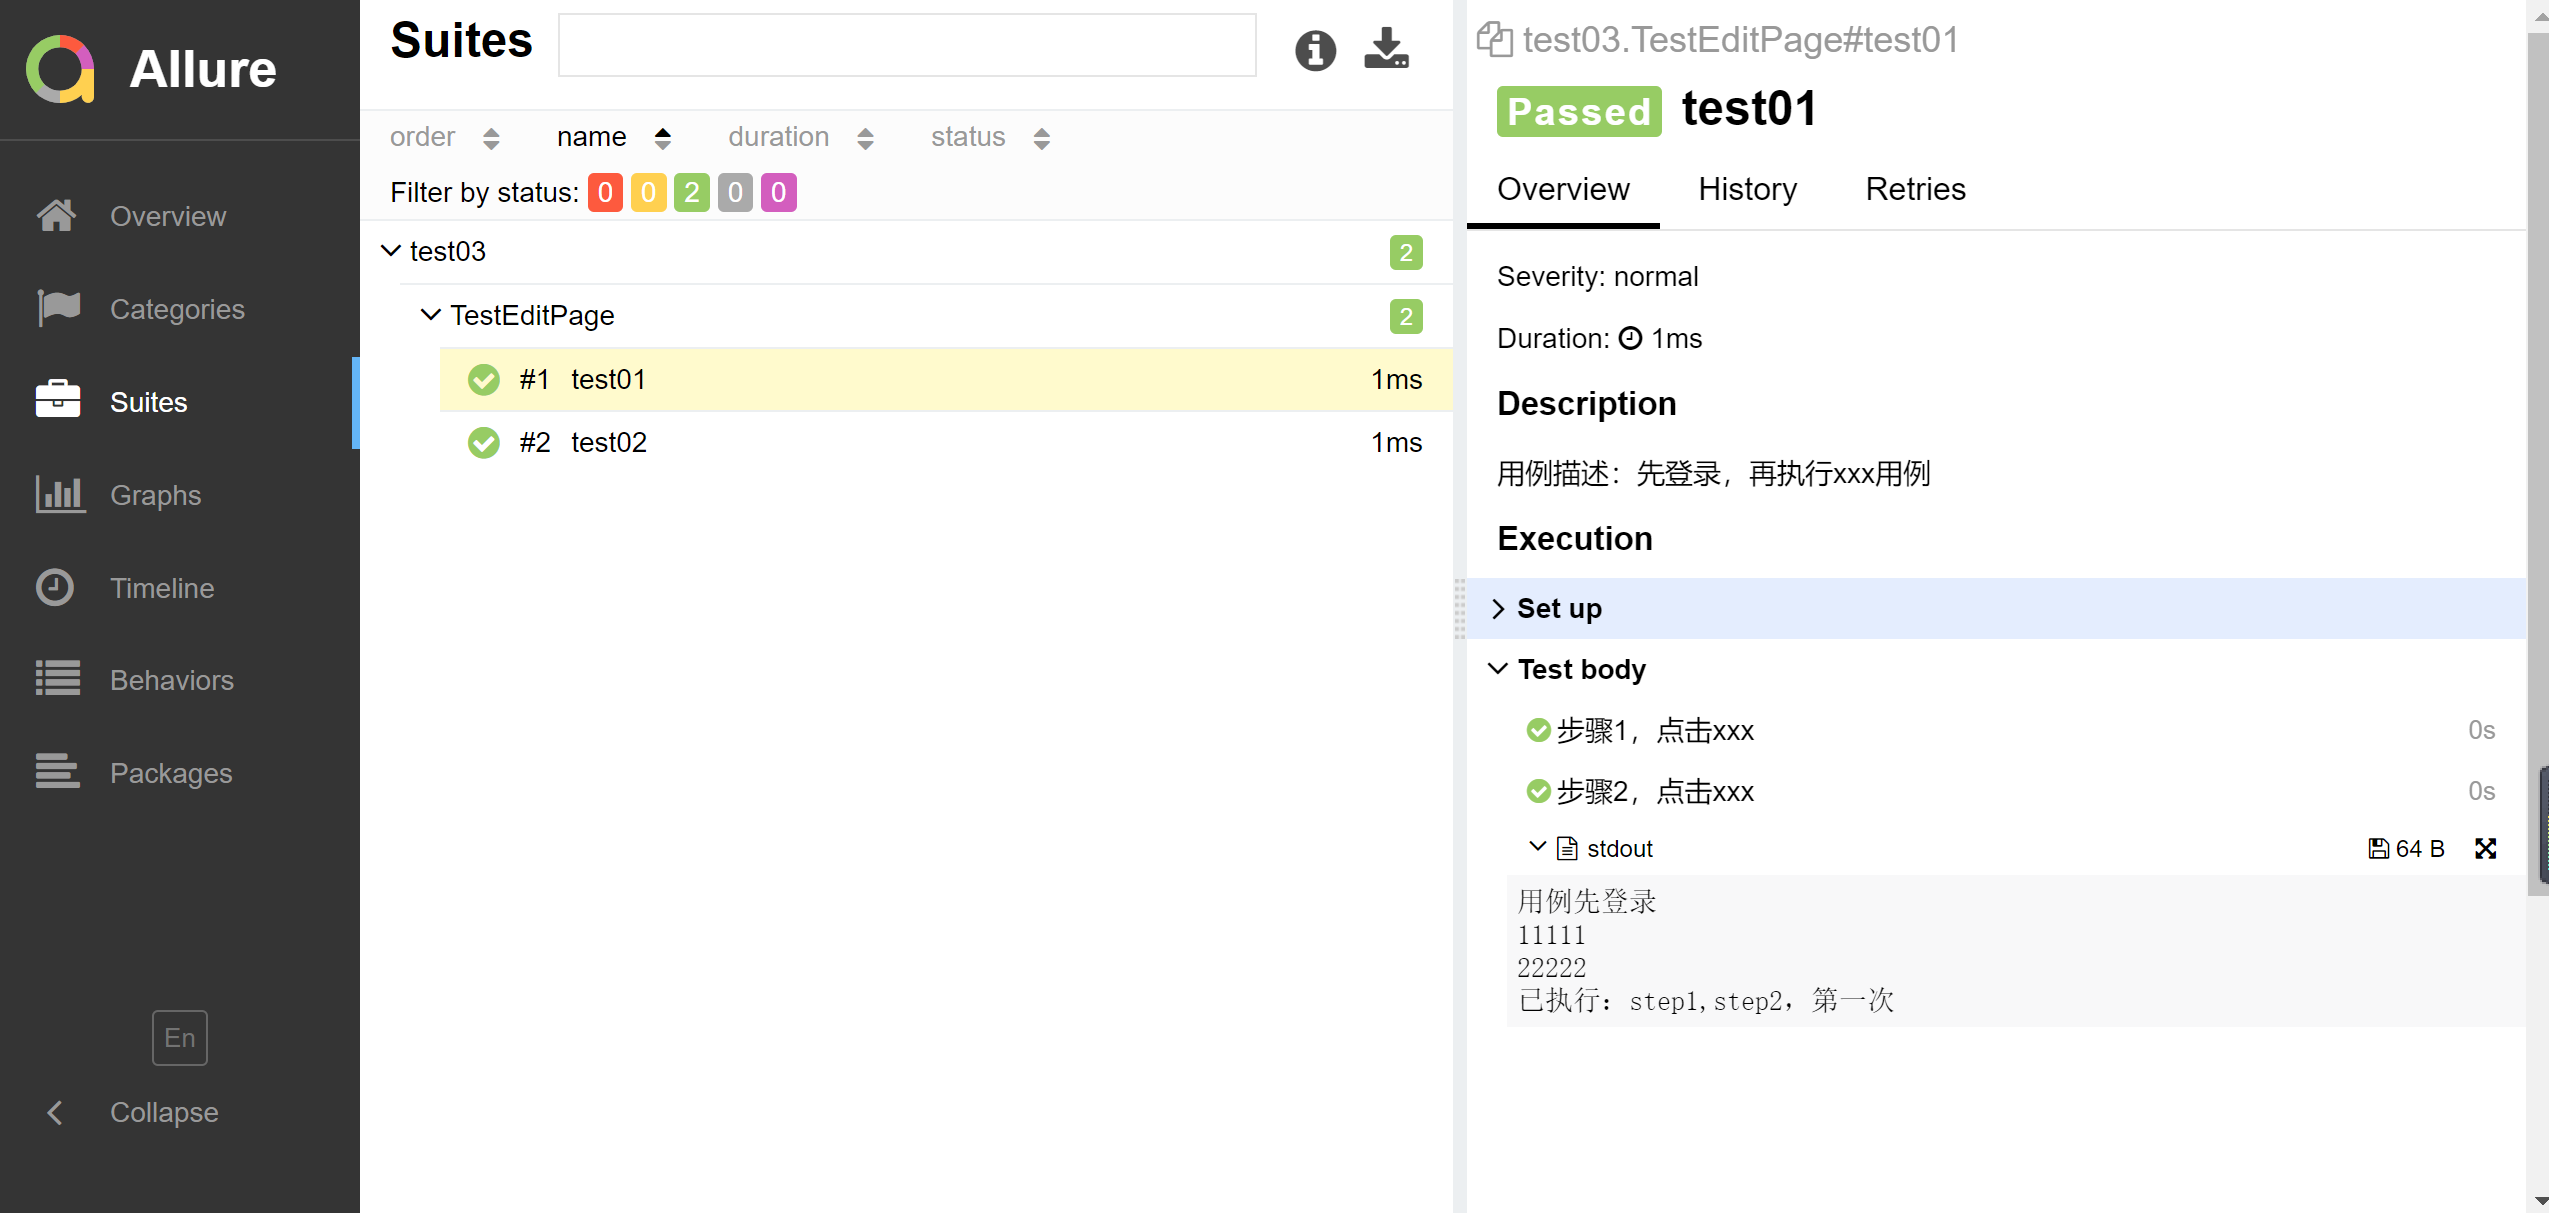
Task: Click the Collapse sidebar label
Action: 164,1112
